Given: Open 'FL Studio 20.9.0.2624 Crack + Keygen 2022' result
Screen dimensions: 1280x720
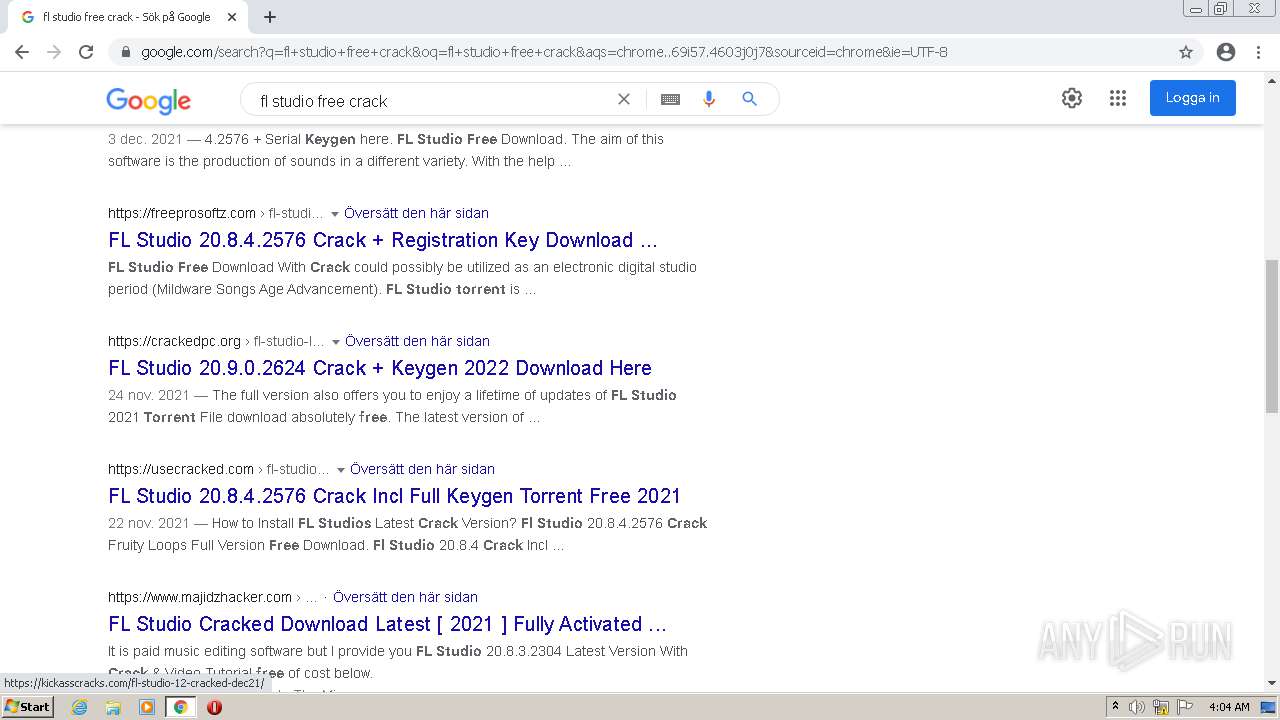Looking at the screenshot, I should tap(380, 368).
